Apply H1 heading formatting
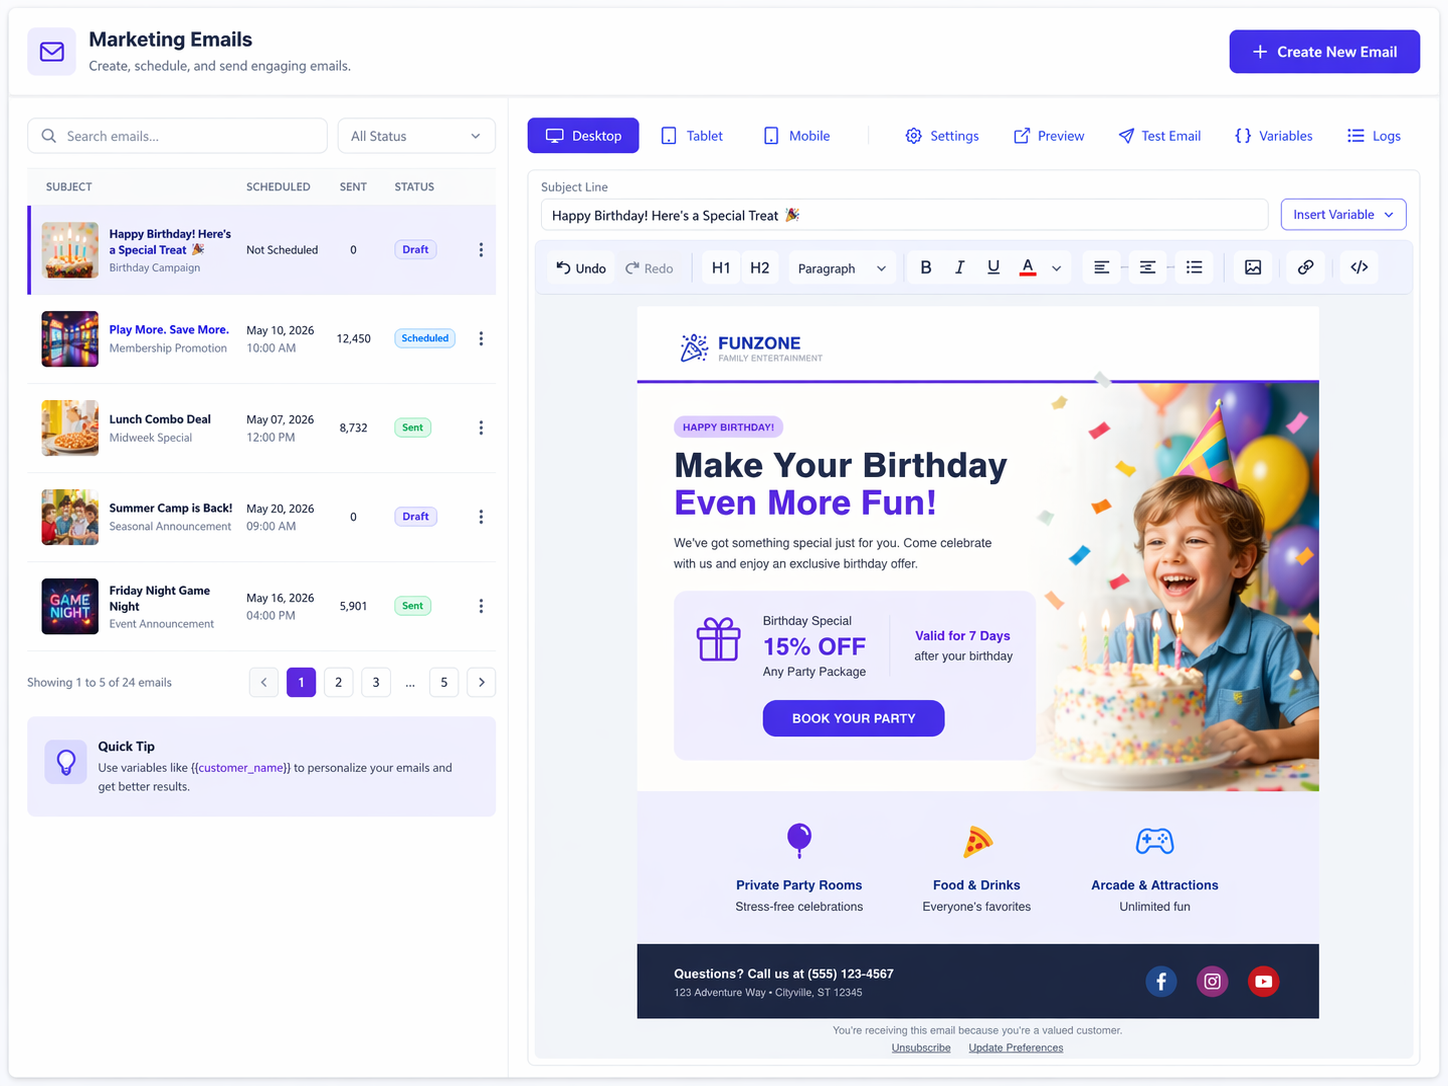Image resolution: width=1448 pixels, height=1086 pixels. (720, 267)
